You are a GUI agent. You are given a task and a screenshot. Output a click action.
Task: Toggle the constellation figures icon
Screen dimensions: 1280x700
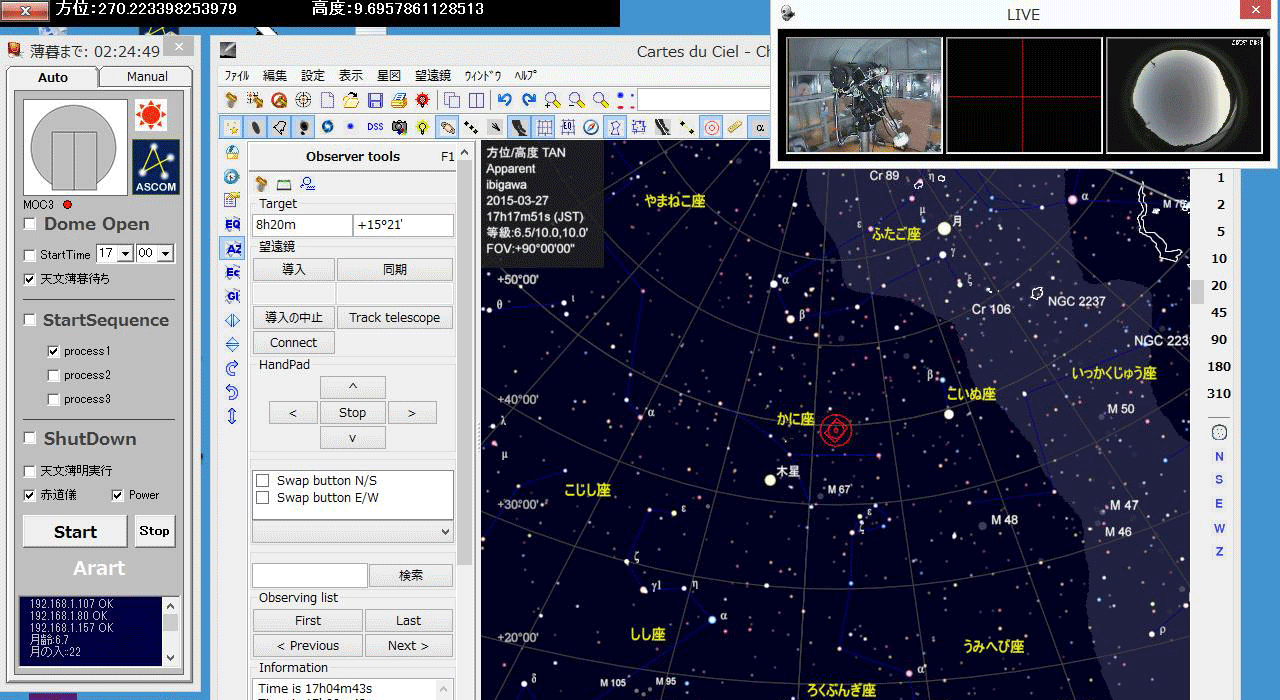point(615,127)
